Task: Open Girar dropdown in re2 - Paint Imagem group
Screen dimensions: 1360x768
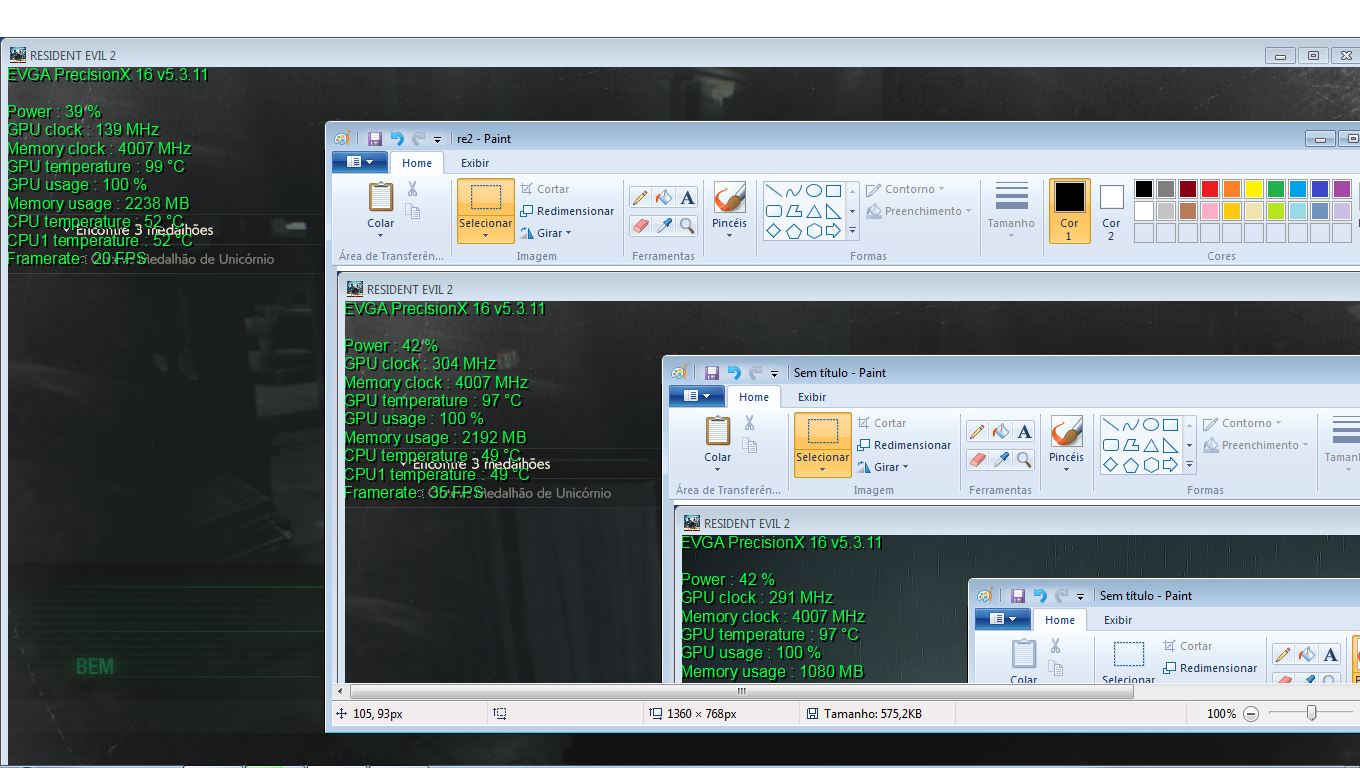Action: click(546, 233)
